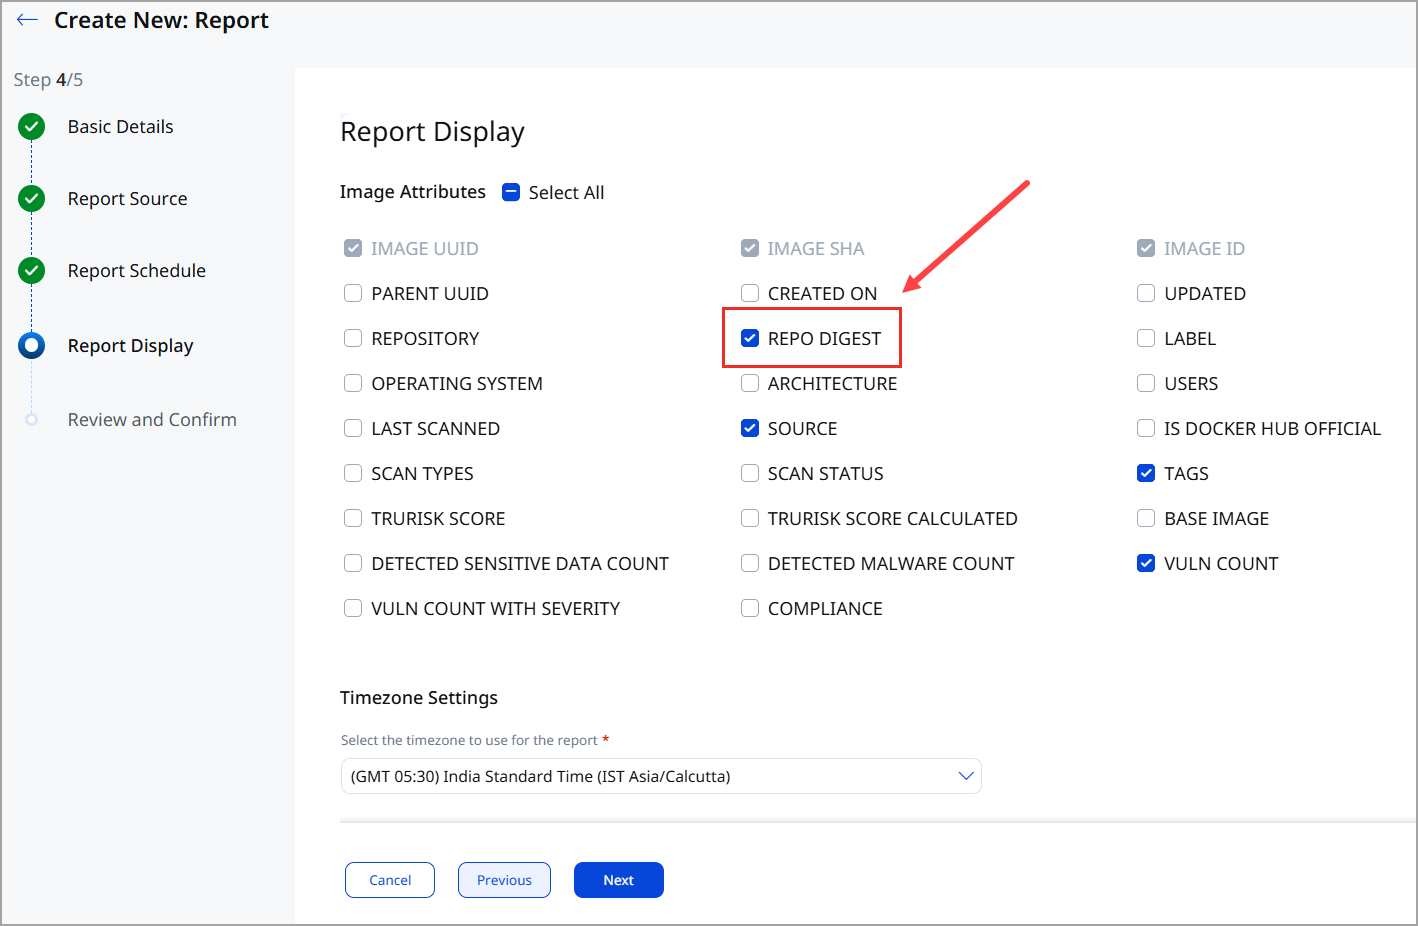Viewport: 1418px width, 926px height.
Task: Click the Step 4/5 indicator text
Action: [48, 80]
